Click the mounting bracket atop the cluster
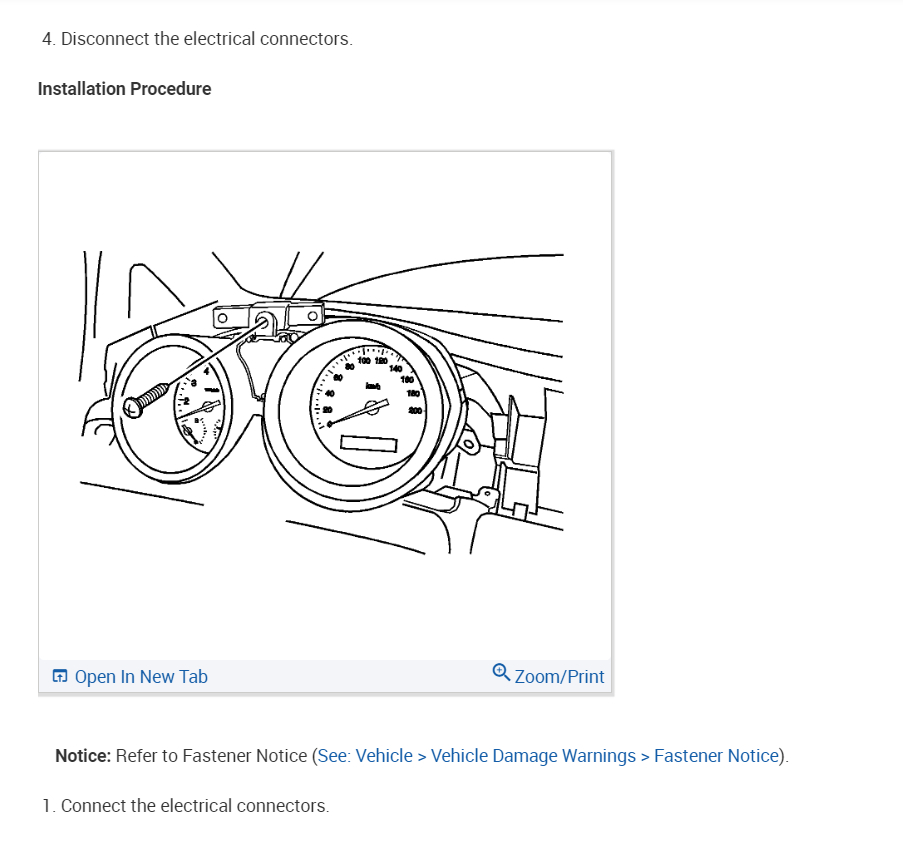This screenshot has width=903, height=842. [268, 317]
